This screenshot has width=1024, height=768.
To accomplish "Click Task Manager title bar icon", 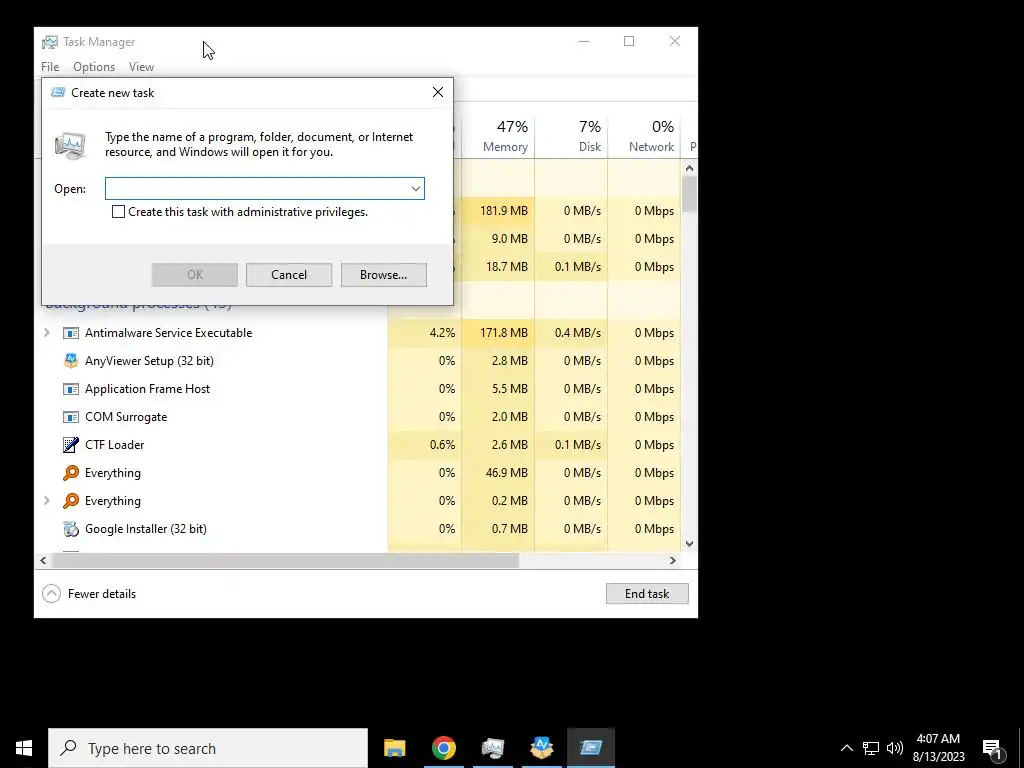I will 50,42.
